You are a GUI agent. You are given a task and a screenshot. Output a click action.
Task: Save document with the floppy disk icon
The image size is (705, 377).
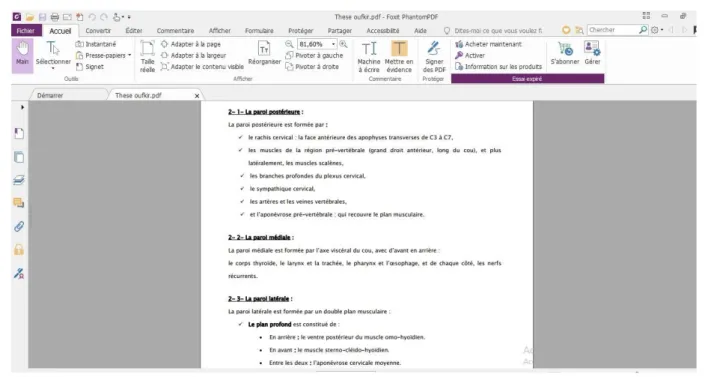coord(42,17)
